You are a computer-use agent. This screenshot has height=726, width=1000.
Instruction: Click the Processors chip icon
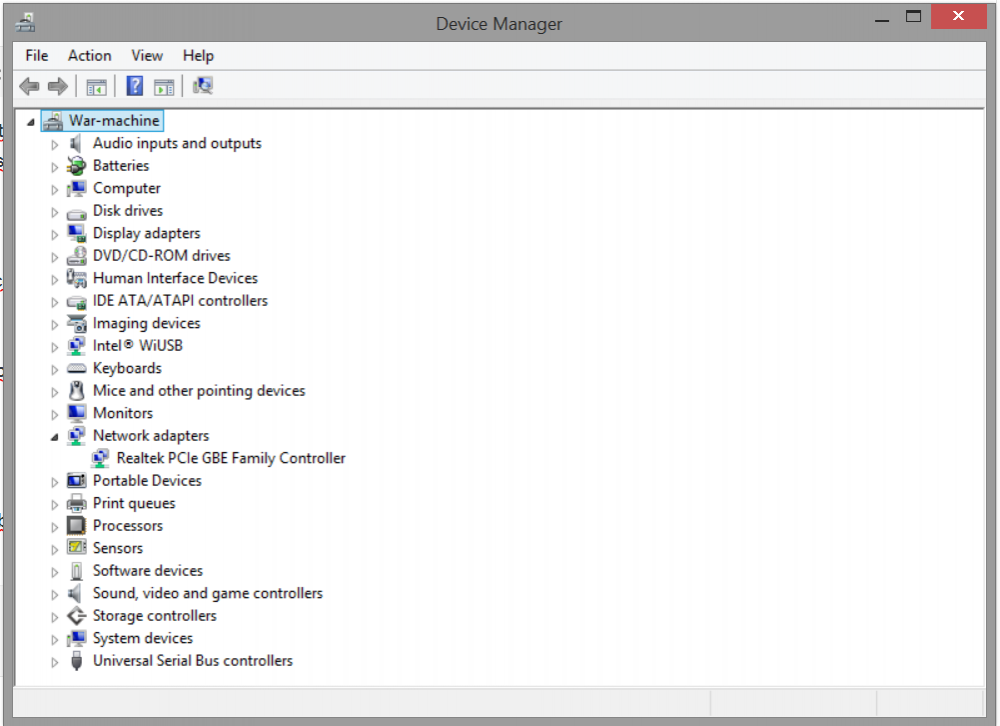click(77, 526)
